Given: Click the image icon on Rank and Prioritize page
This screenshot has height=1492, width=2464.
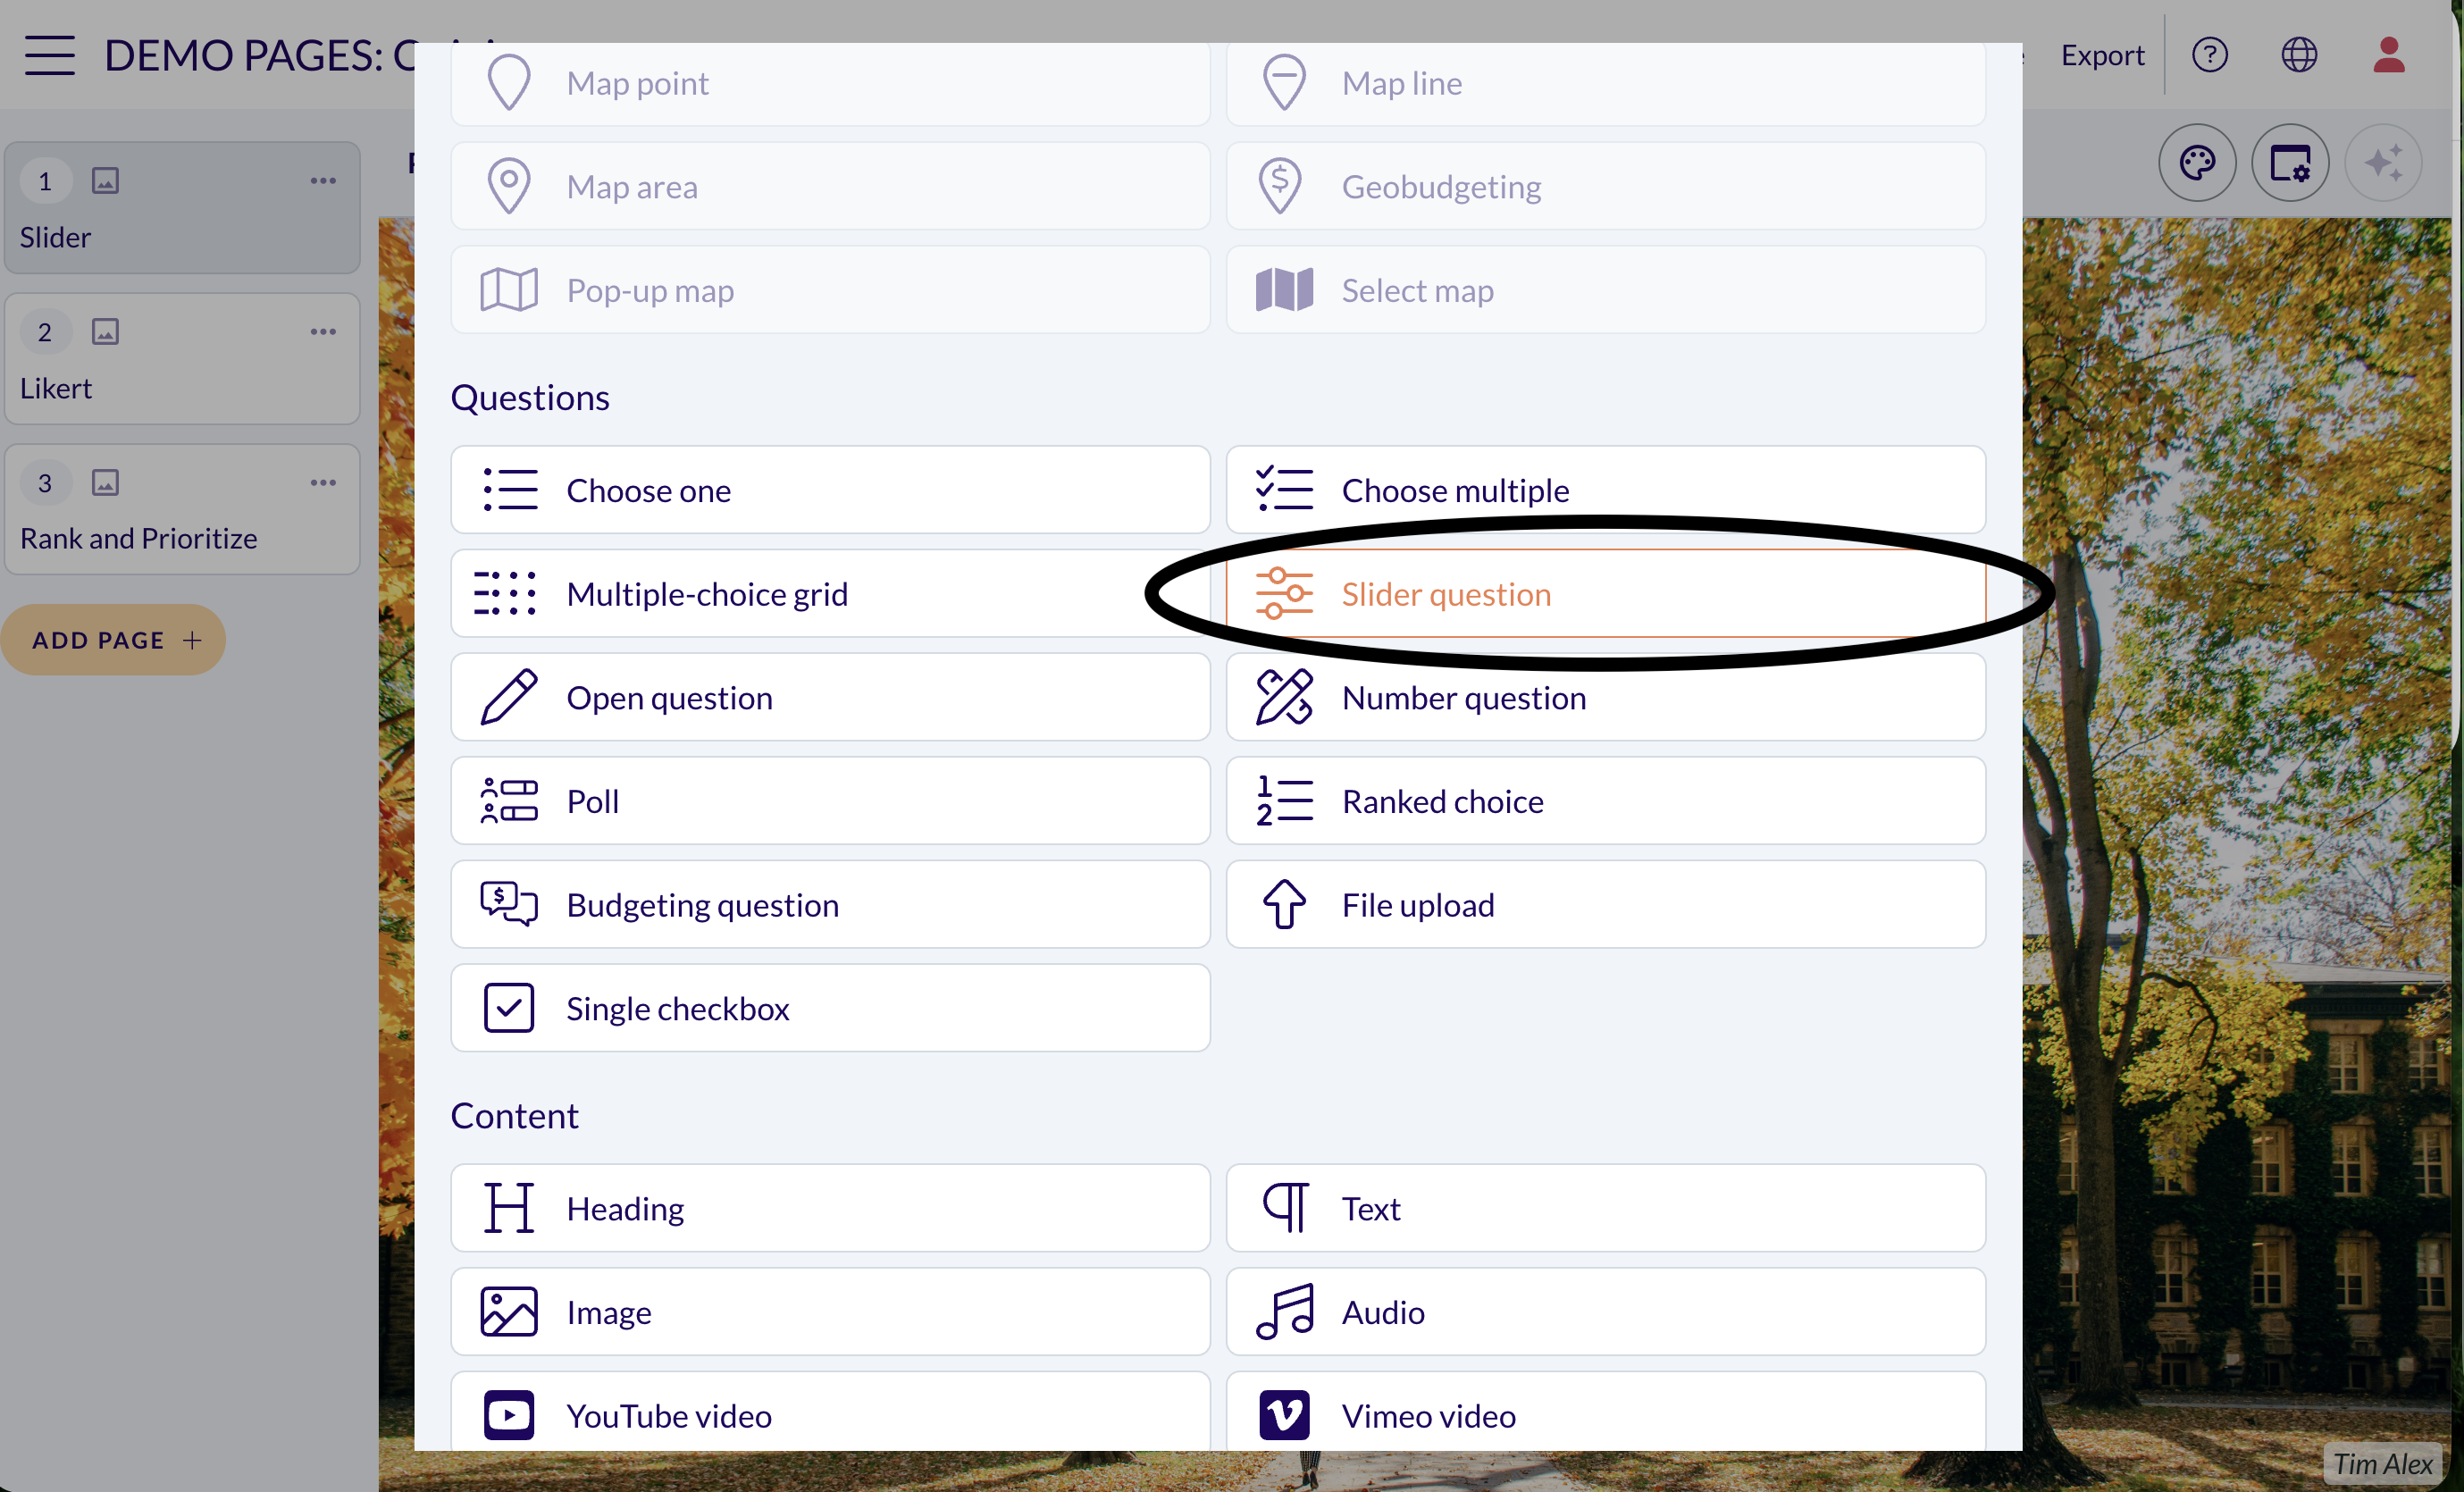Looking at the screenshot, I should tap(106, 483).
